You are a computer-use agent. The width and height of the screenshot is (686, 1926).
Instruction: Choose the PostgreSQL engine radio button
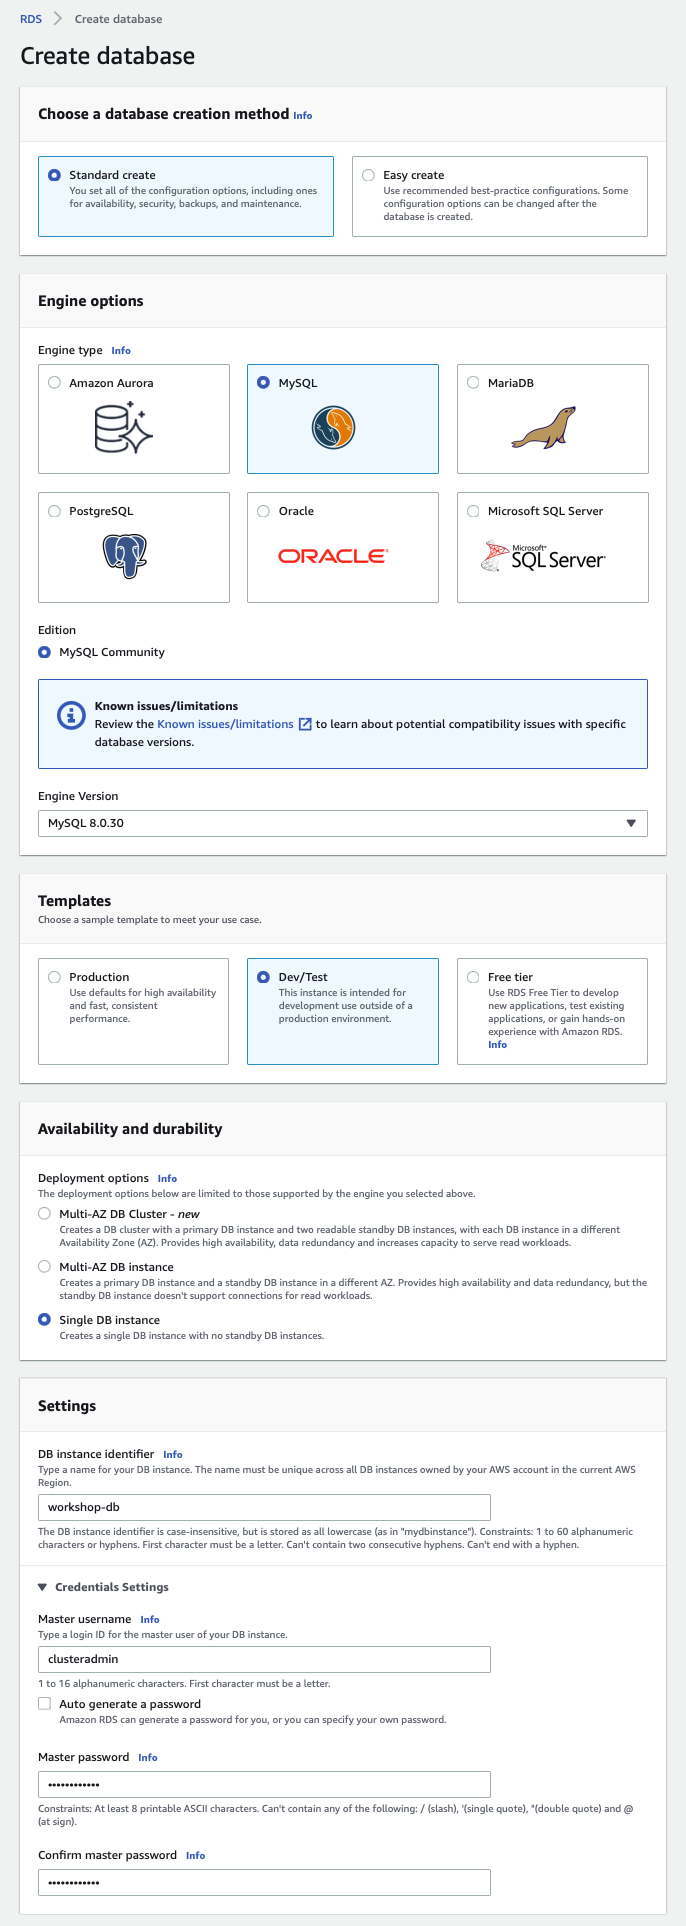pyautogui.click(x=54, y=511)
